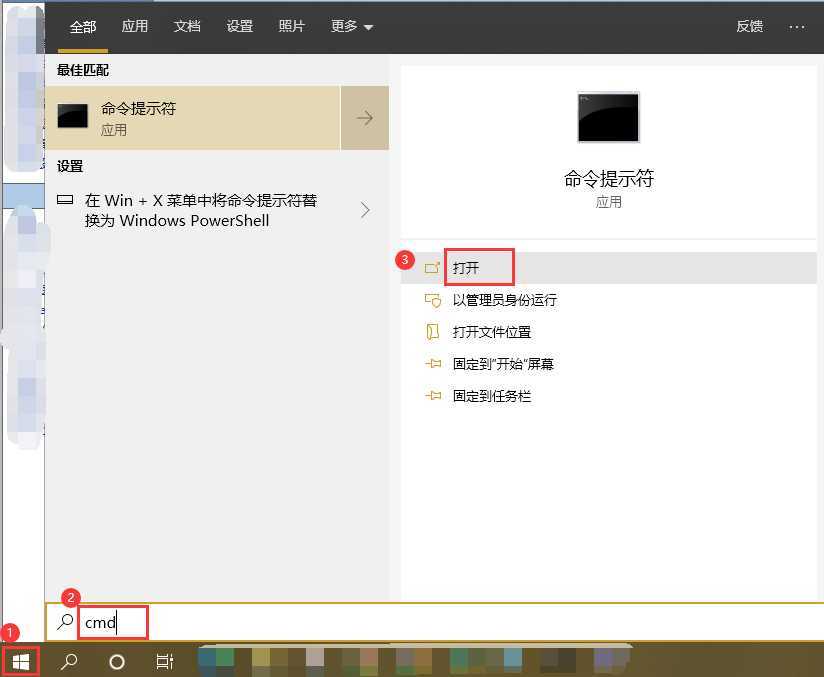The image size is (824, 677).
Task: Switch to the 文档 tab
Action: tap(187, 26)
